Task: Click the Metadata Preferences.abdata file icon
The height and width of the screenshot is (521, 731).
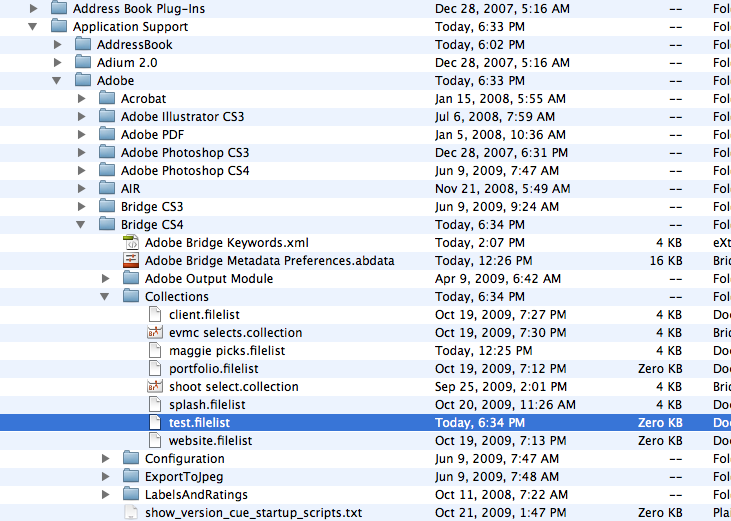Action: pos(131,260)
